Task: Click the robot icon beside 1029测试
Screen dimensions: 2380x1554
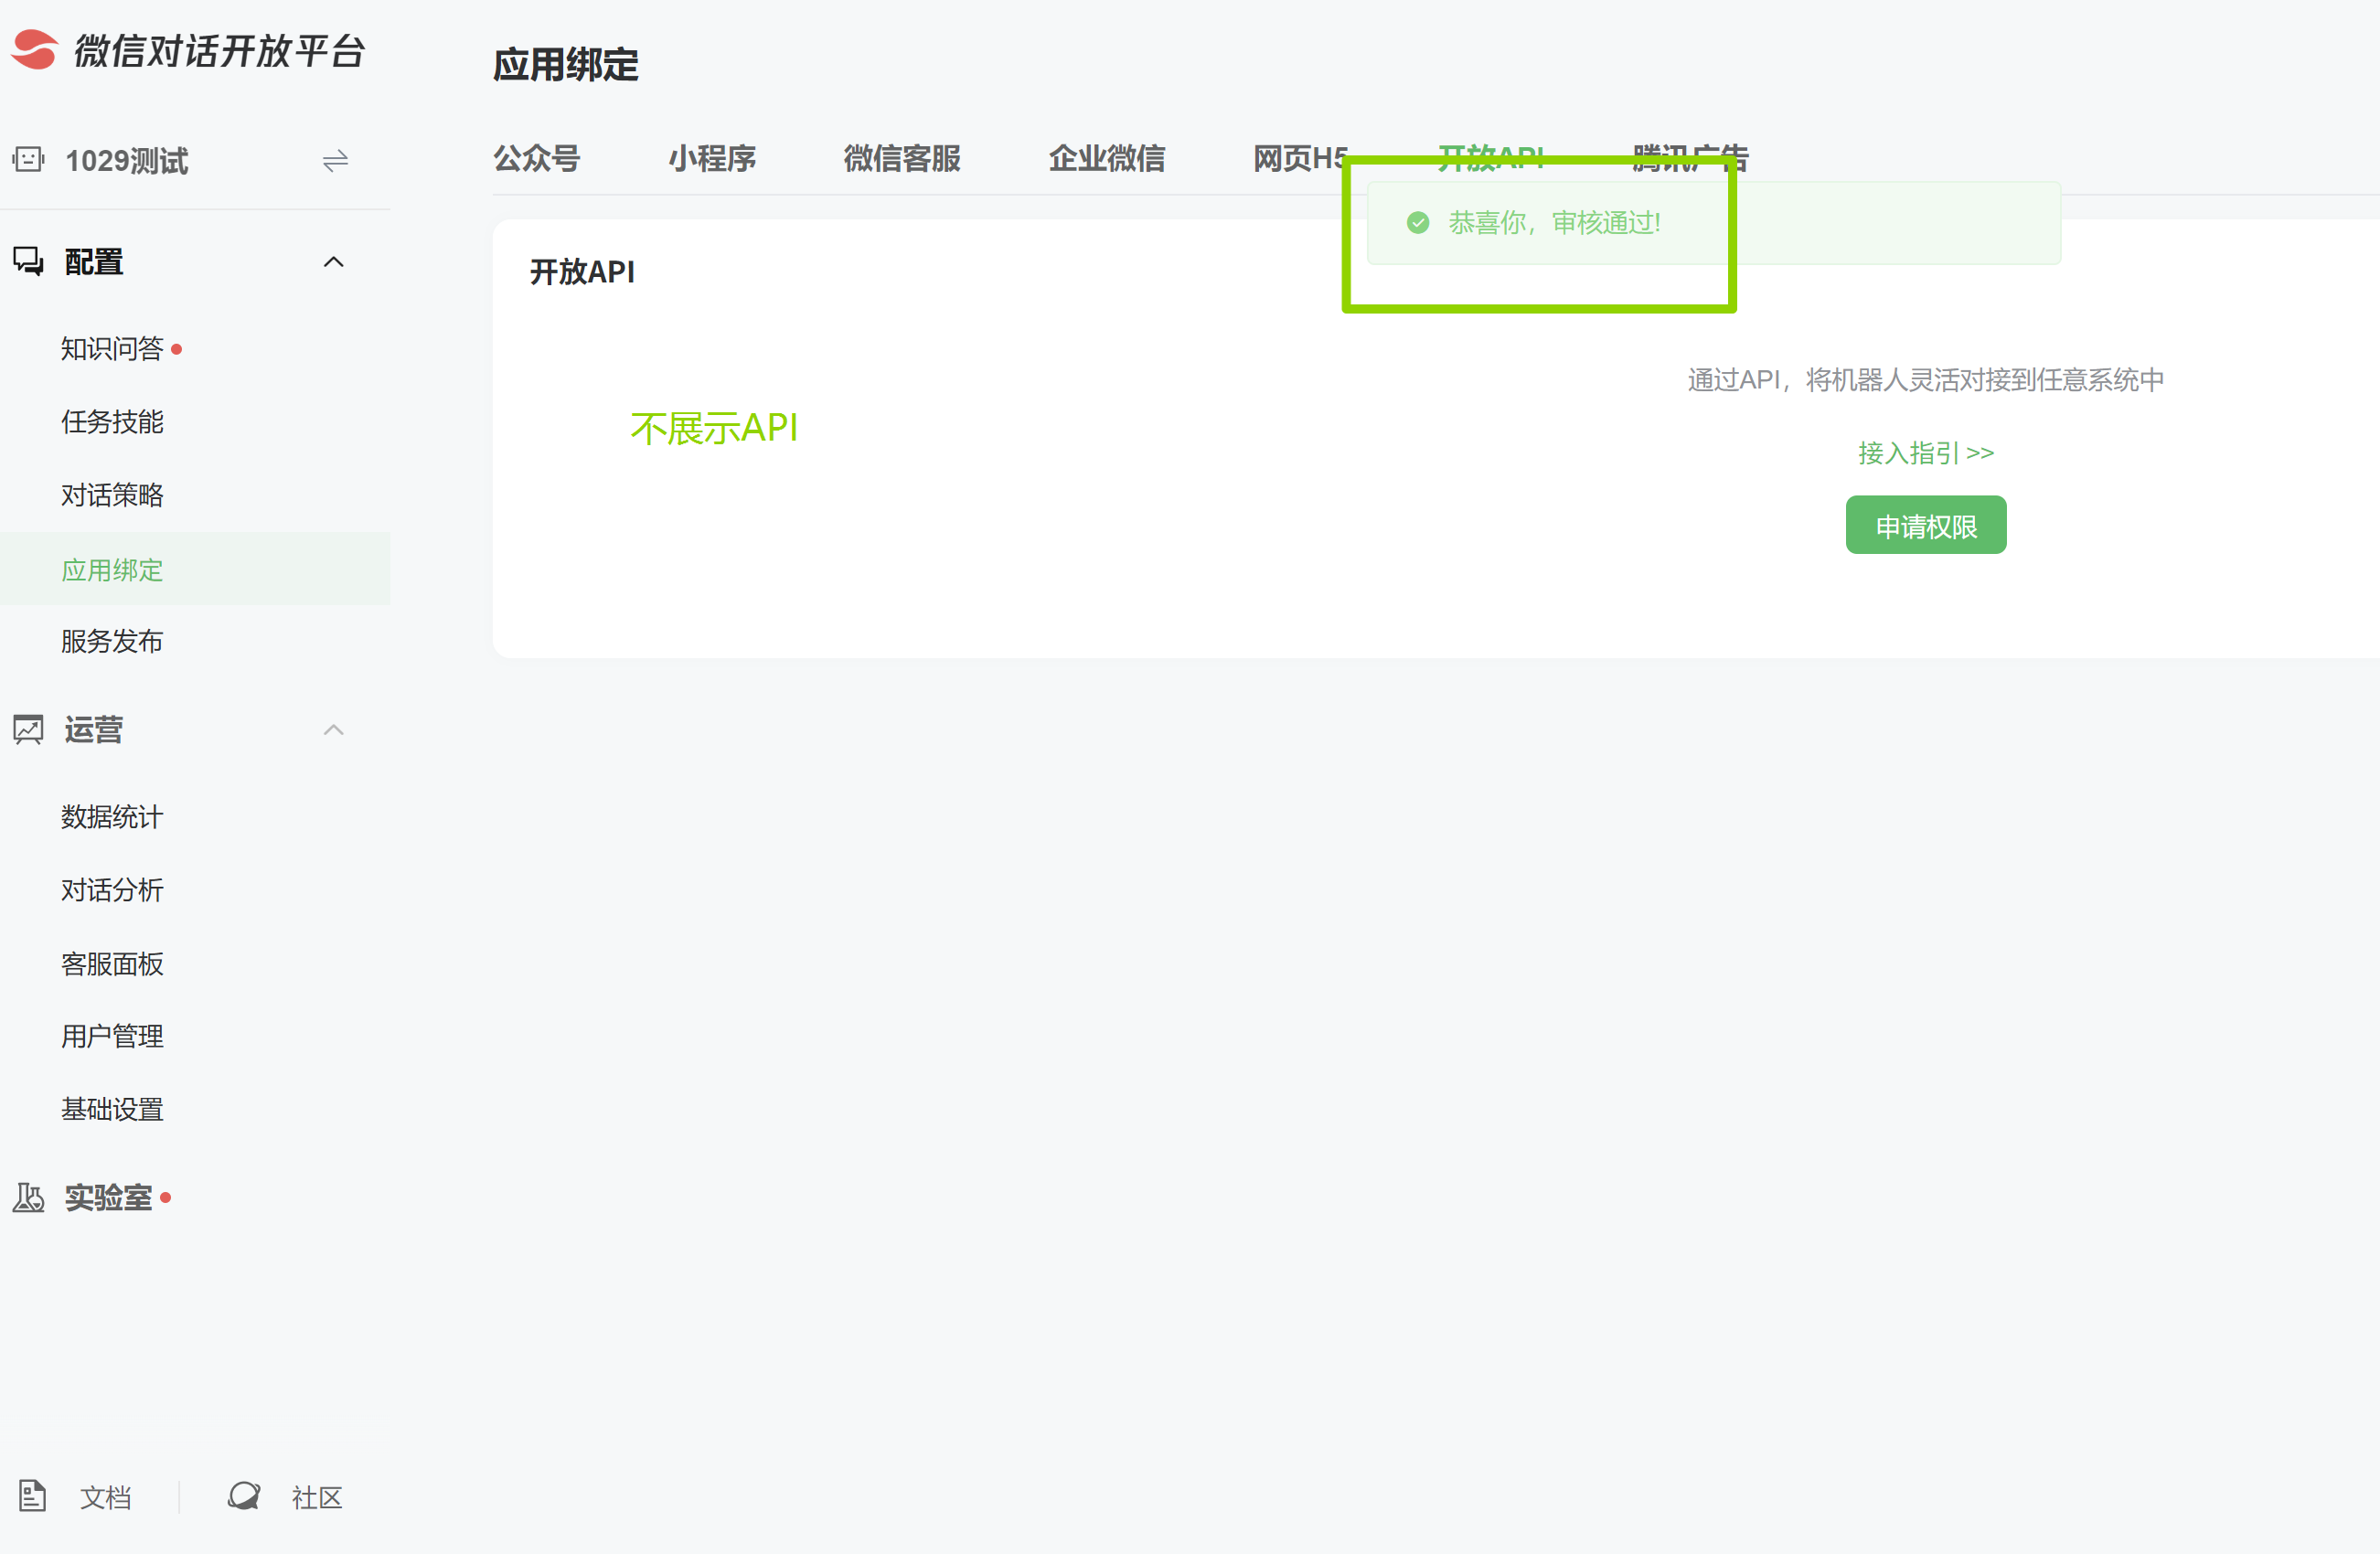Action: tap(28, 160)
